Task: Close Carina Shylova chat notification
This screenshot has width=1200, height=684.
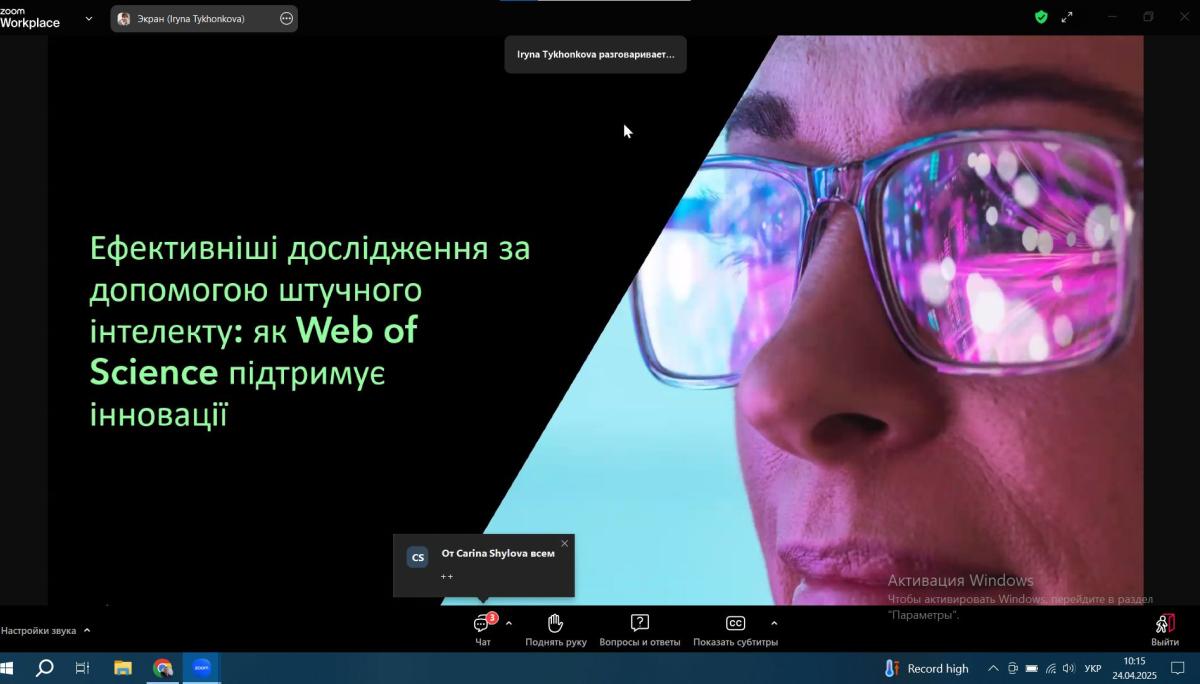Action: point(565,543)
